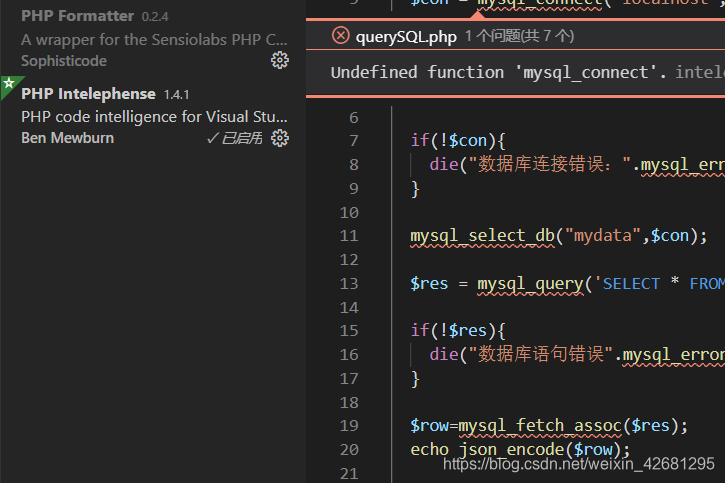Select the PHP Intelephense extension title
Viewport: 725px width, 483px height.
(x=88, y=94)
